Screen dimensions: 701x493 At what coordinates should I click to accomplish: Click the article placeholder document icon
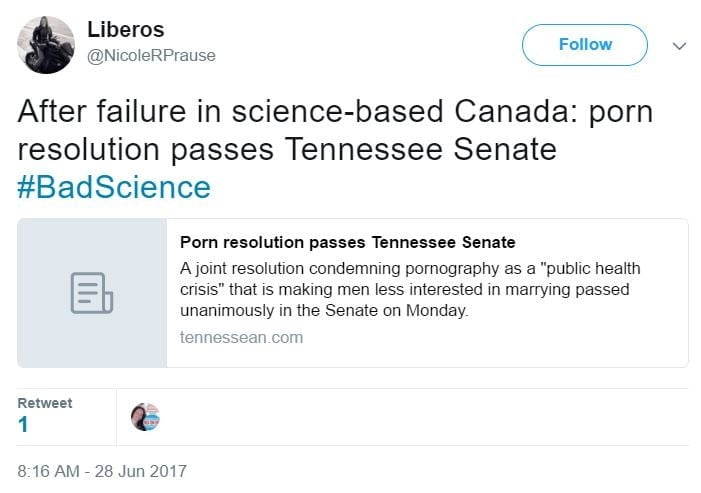(92, 293)
